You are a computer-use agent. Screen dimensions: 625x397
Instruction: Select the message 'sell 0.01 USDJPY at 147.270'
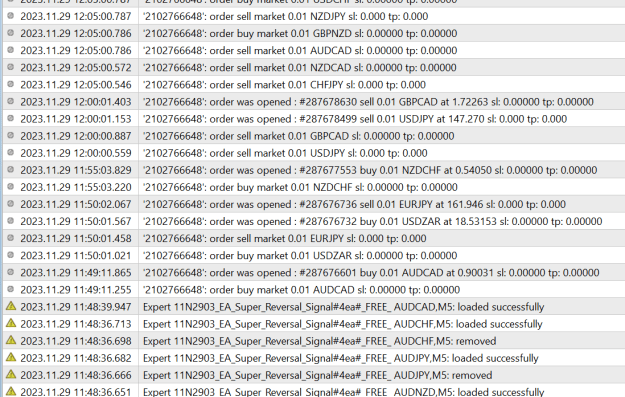355,119
